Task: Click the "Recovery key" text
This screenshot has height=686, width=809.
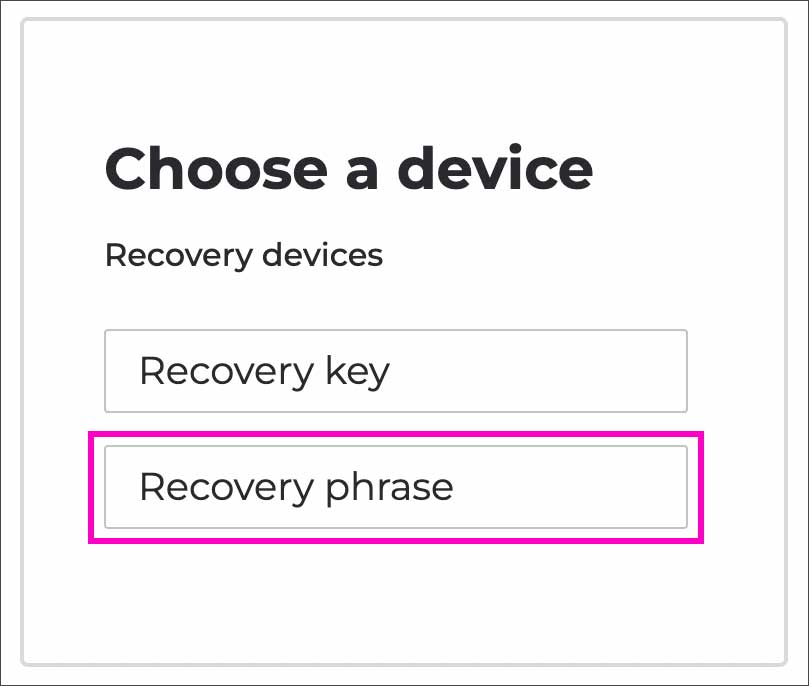Action: [264, 371]
